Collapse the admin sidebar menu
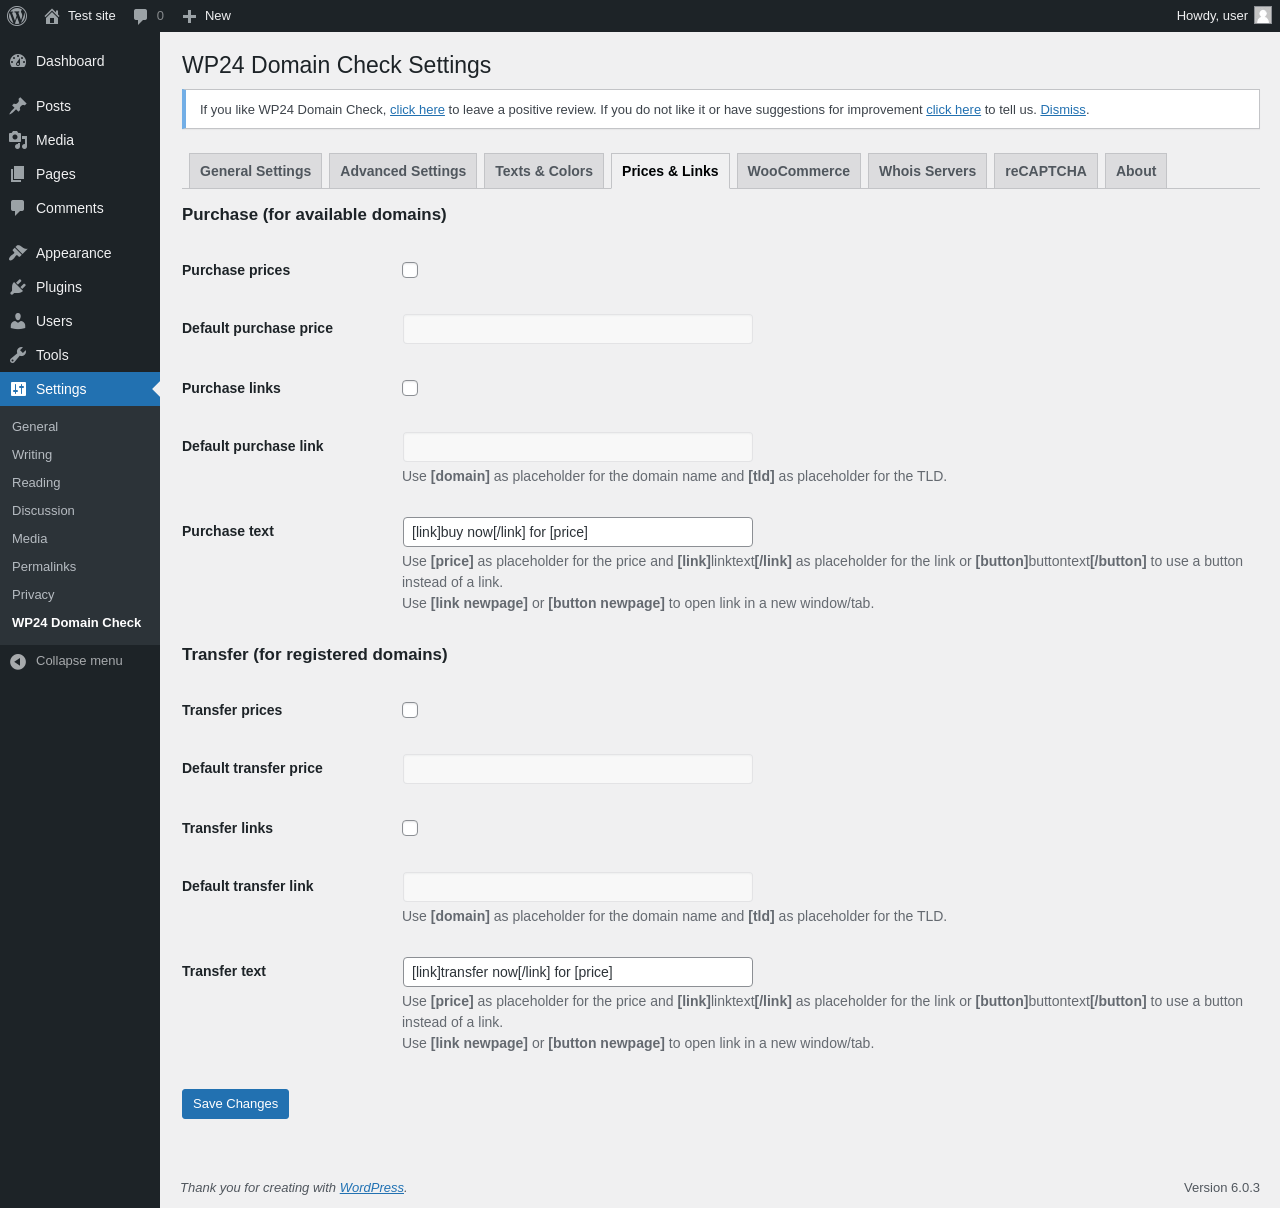The height and width of the screenshot is (1208, 1280). 66,661
